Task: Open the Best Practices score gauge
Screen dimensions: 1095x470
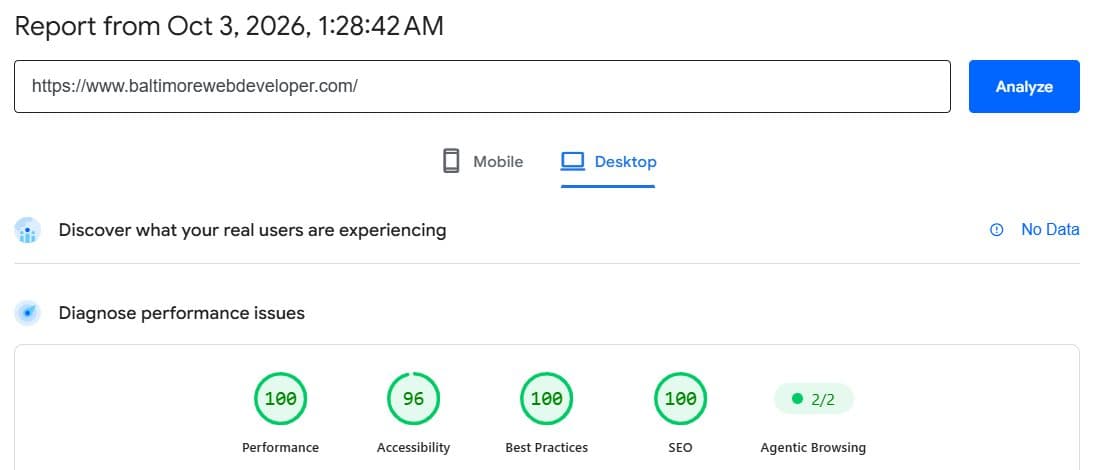Action: (x=546, y=399)
